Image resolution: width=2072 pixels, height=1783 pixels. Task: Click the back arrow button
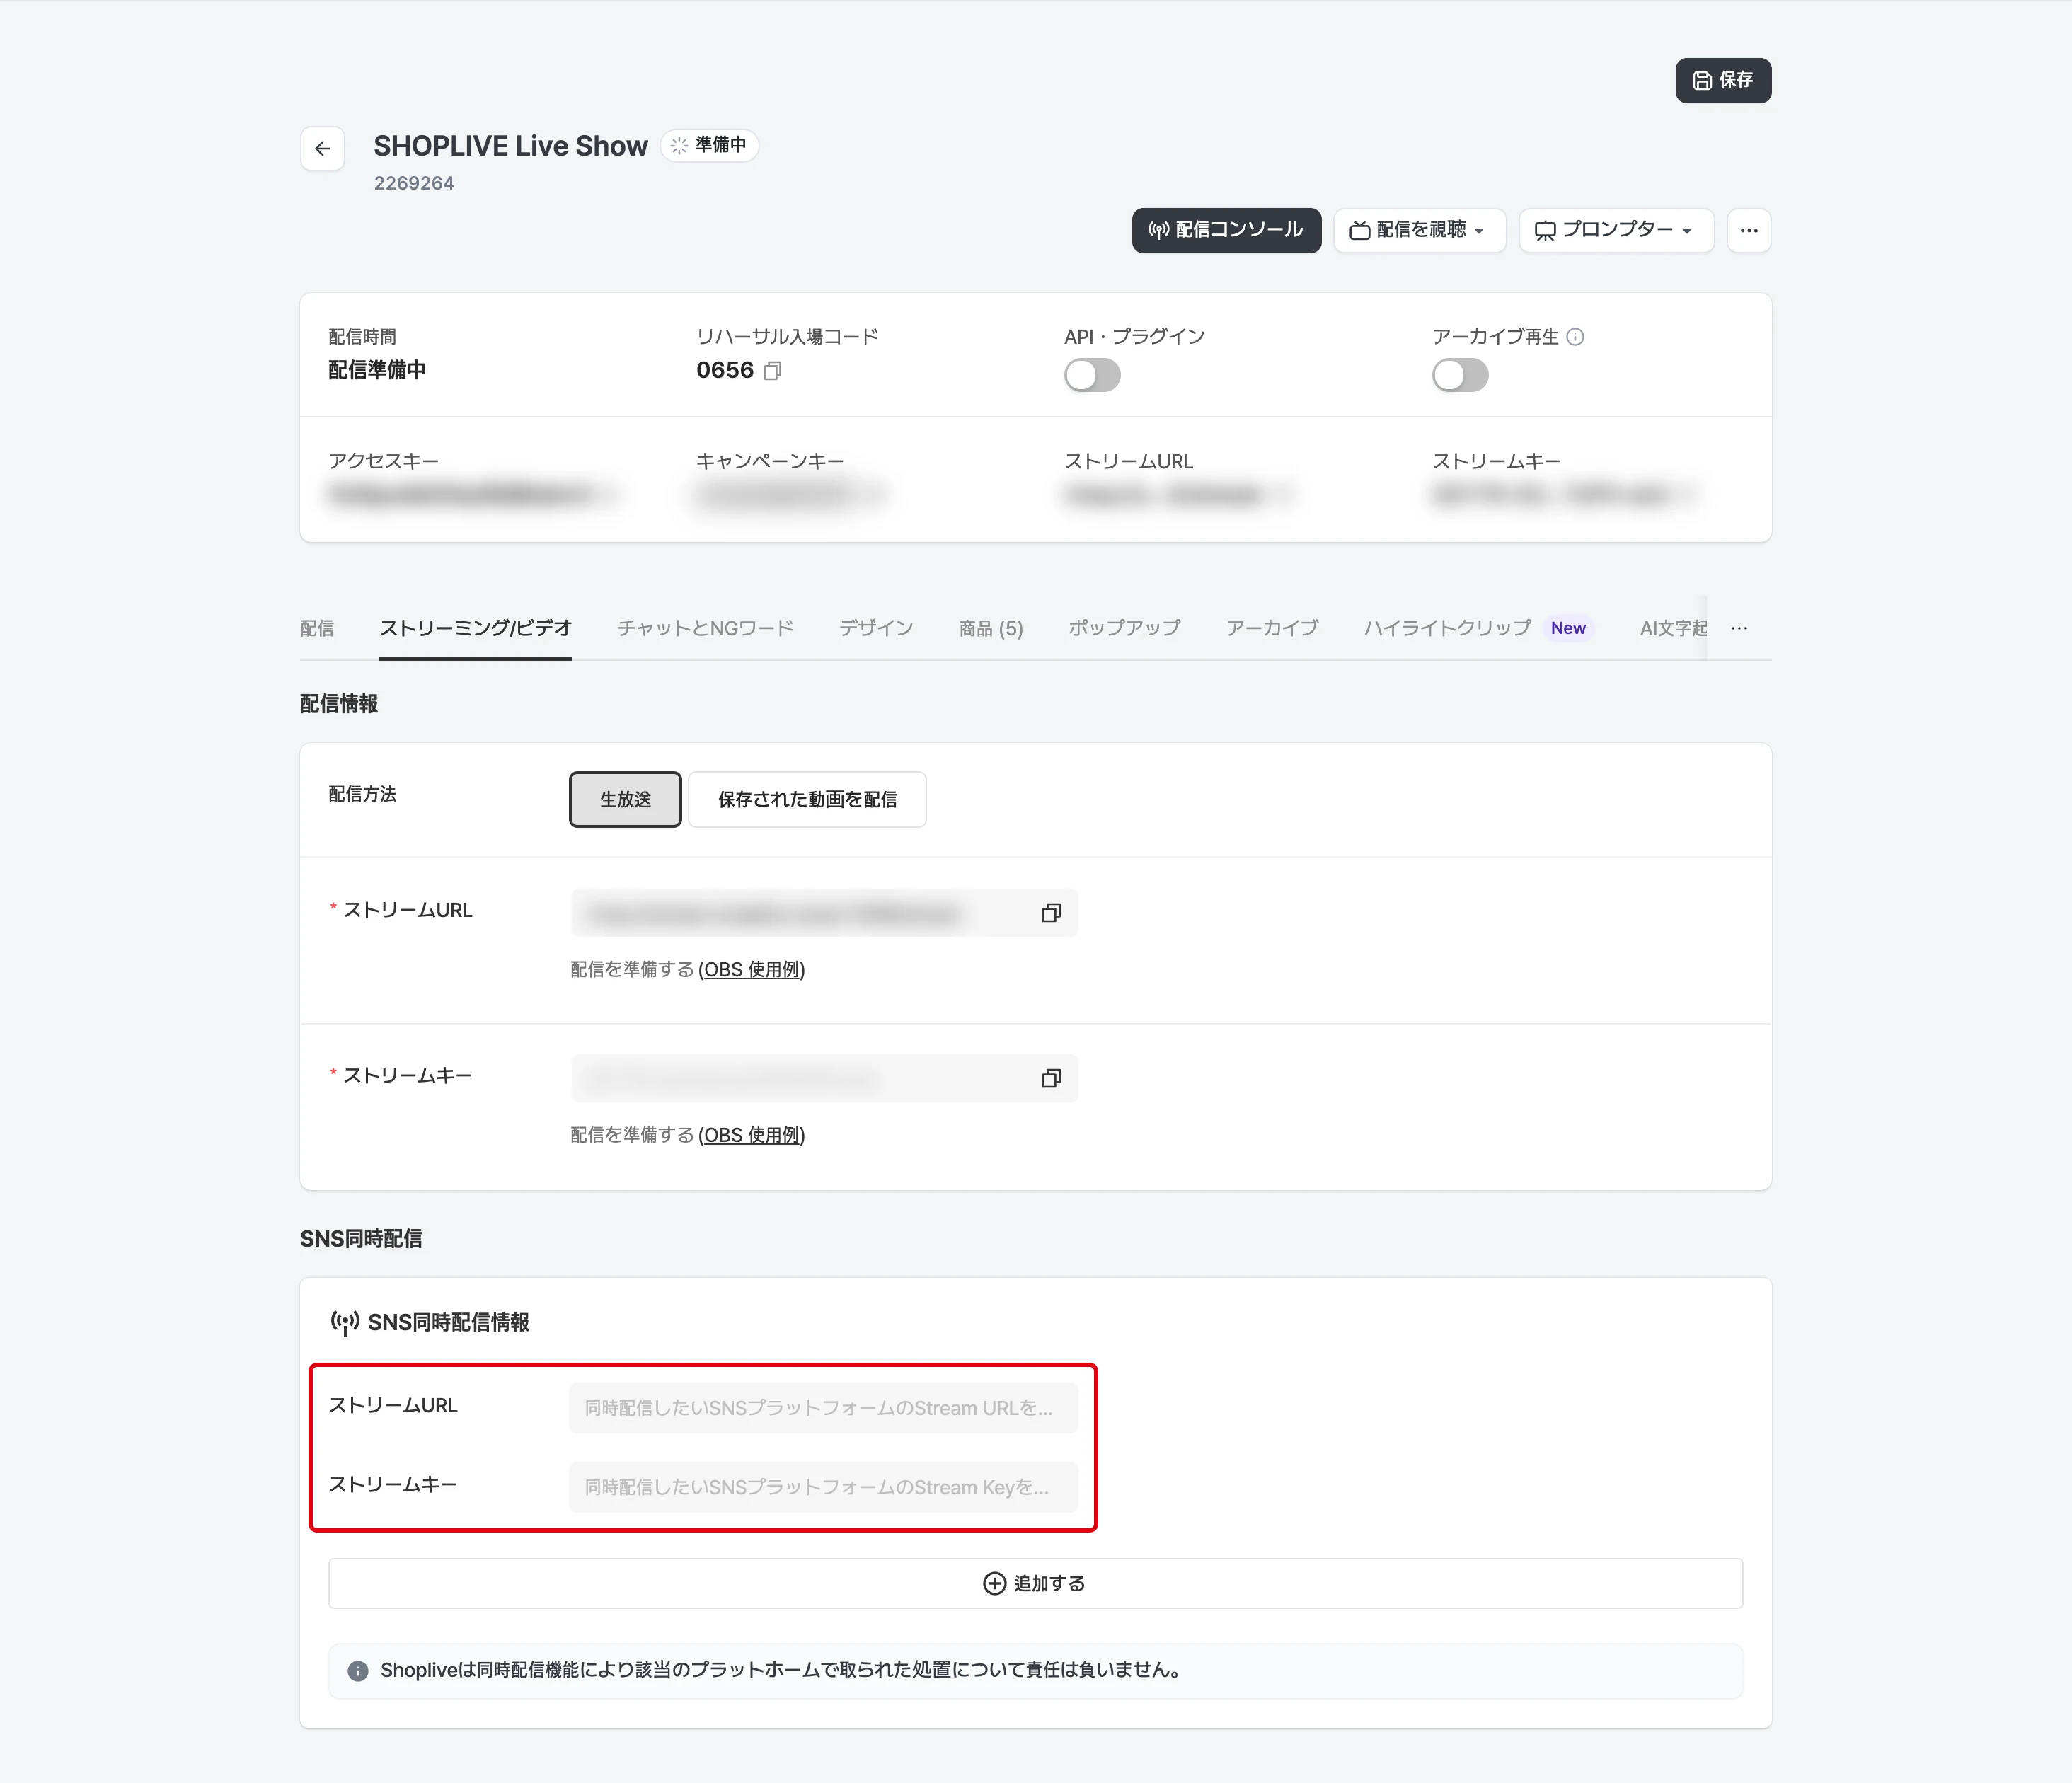click(322, 149)
